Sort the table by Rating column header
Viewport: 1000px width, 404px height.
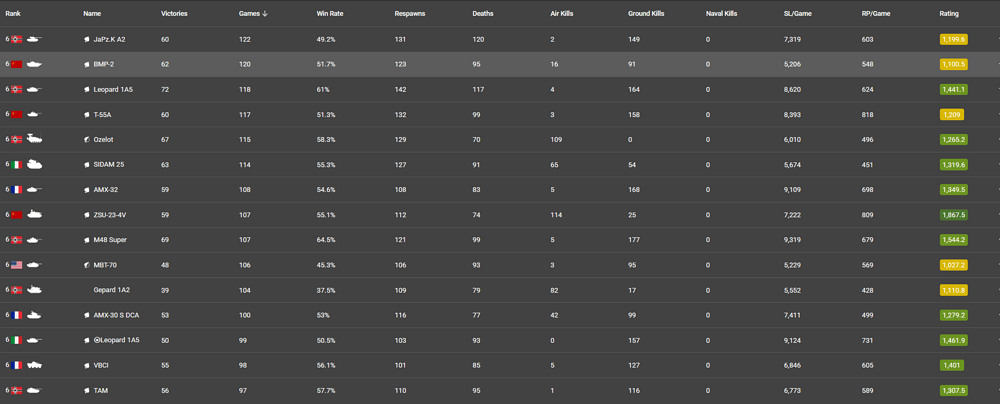(x=949, y=14)
